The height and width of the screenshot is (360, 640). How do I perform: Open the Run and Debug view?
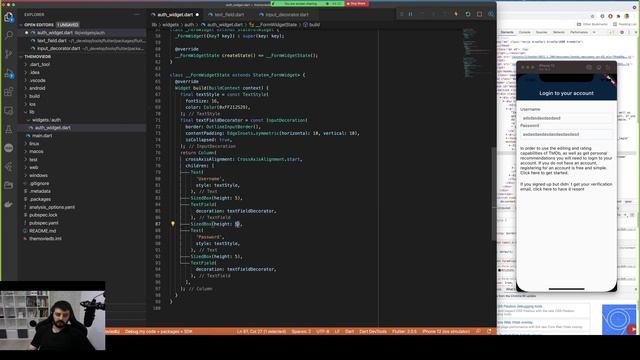9,73
